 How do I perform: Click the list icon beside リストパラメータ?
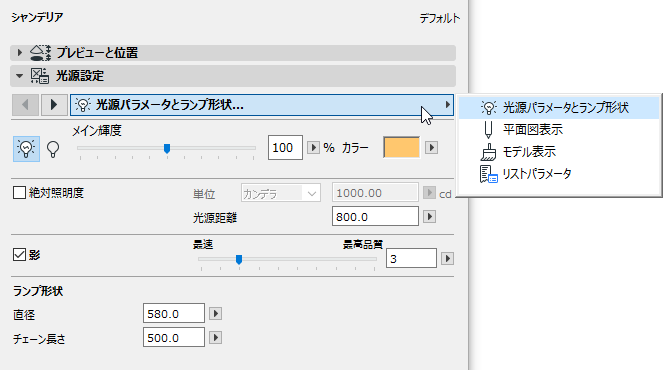click(x=488, y=174)
